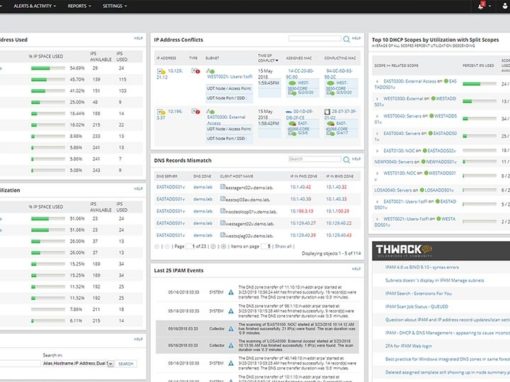The width and height of the screenshot is (510, 382).
Task: Click the THWACK community logo
Action: (x=404, y=250)
